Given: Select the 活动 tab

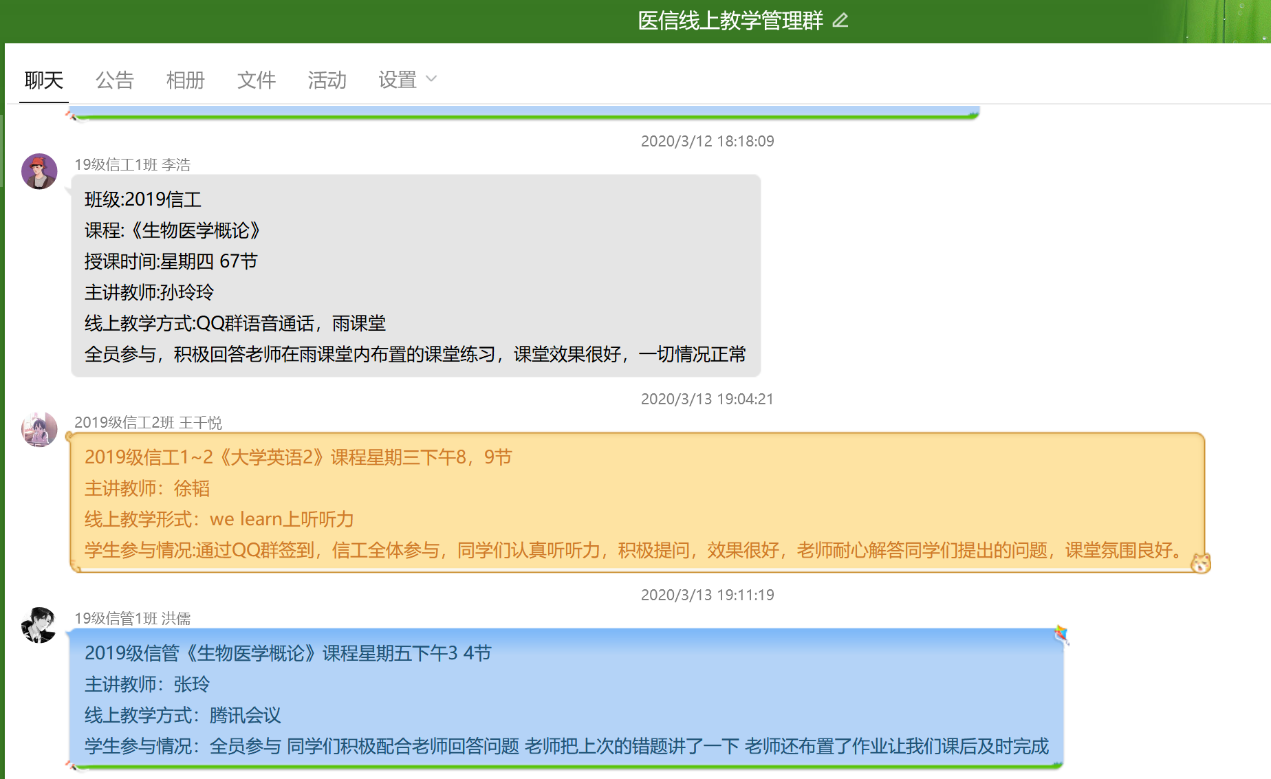Looking at the screenshot, I should (x=327, y=80).
